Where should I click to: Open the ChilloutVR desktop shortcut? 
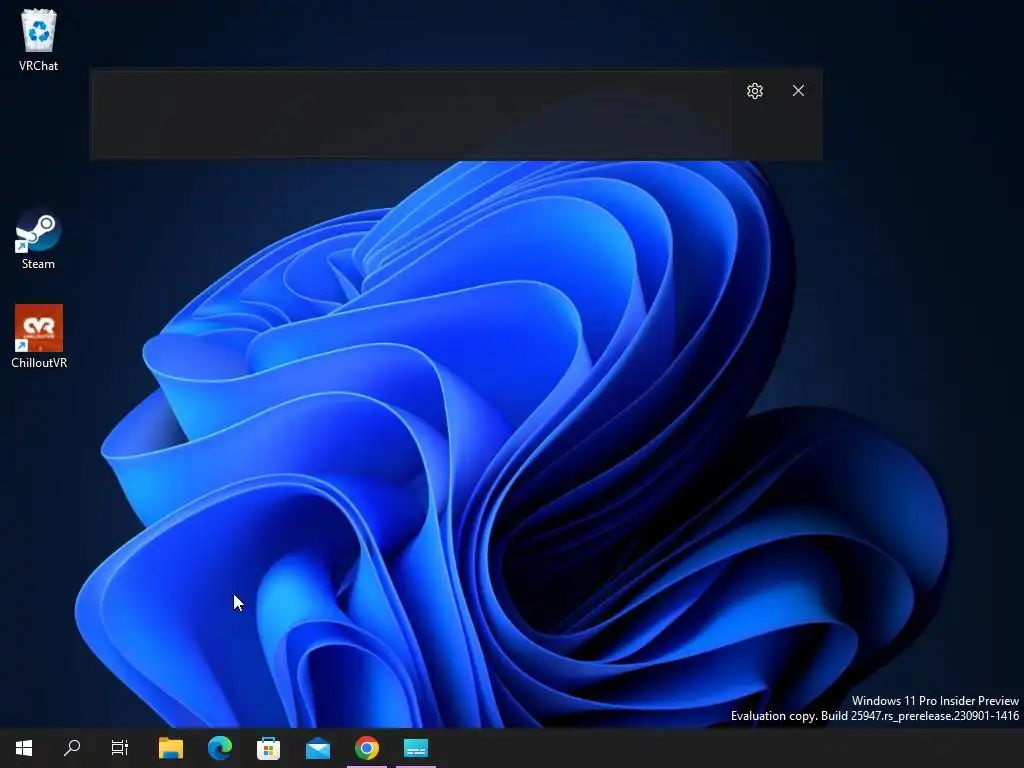point(39,336)
